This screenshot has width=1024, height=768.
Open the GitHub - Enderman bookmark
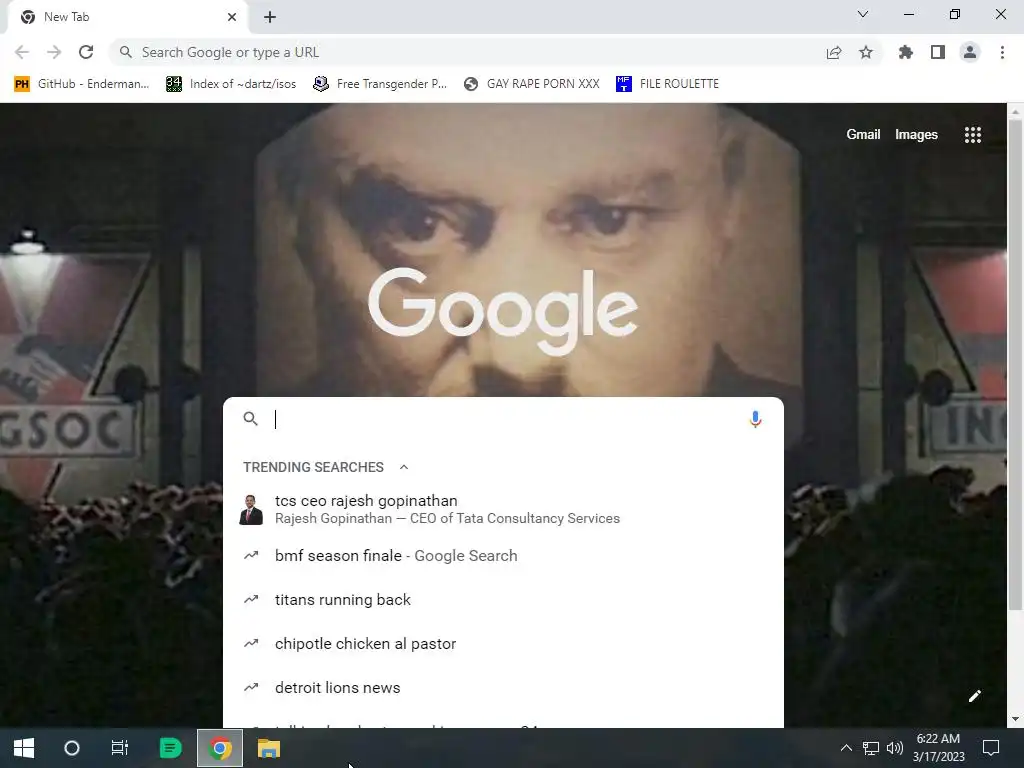pyautogui.click(x=82, y=84)
